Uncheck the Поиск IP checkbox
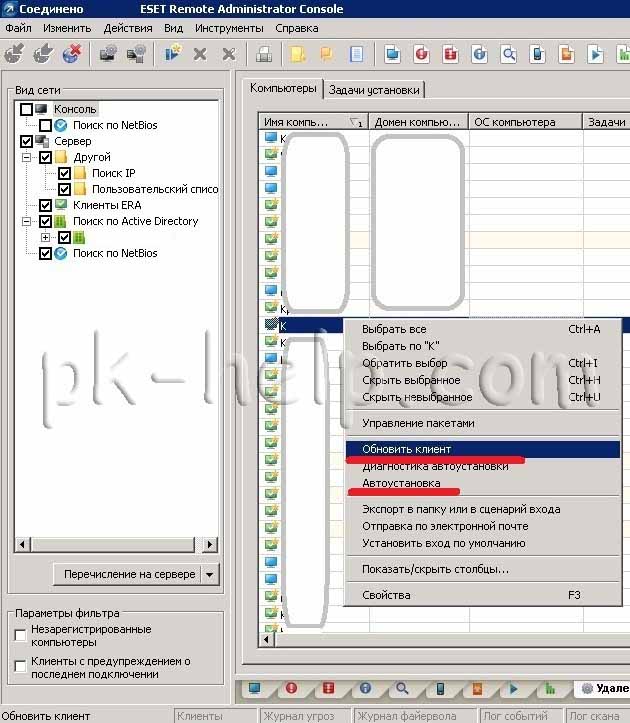This screenshot has width=630, height=723. (x=64, y=173)
